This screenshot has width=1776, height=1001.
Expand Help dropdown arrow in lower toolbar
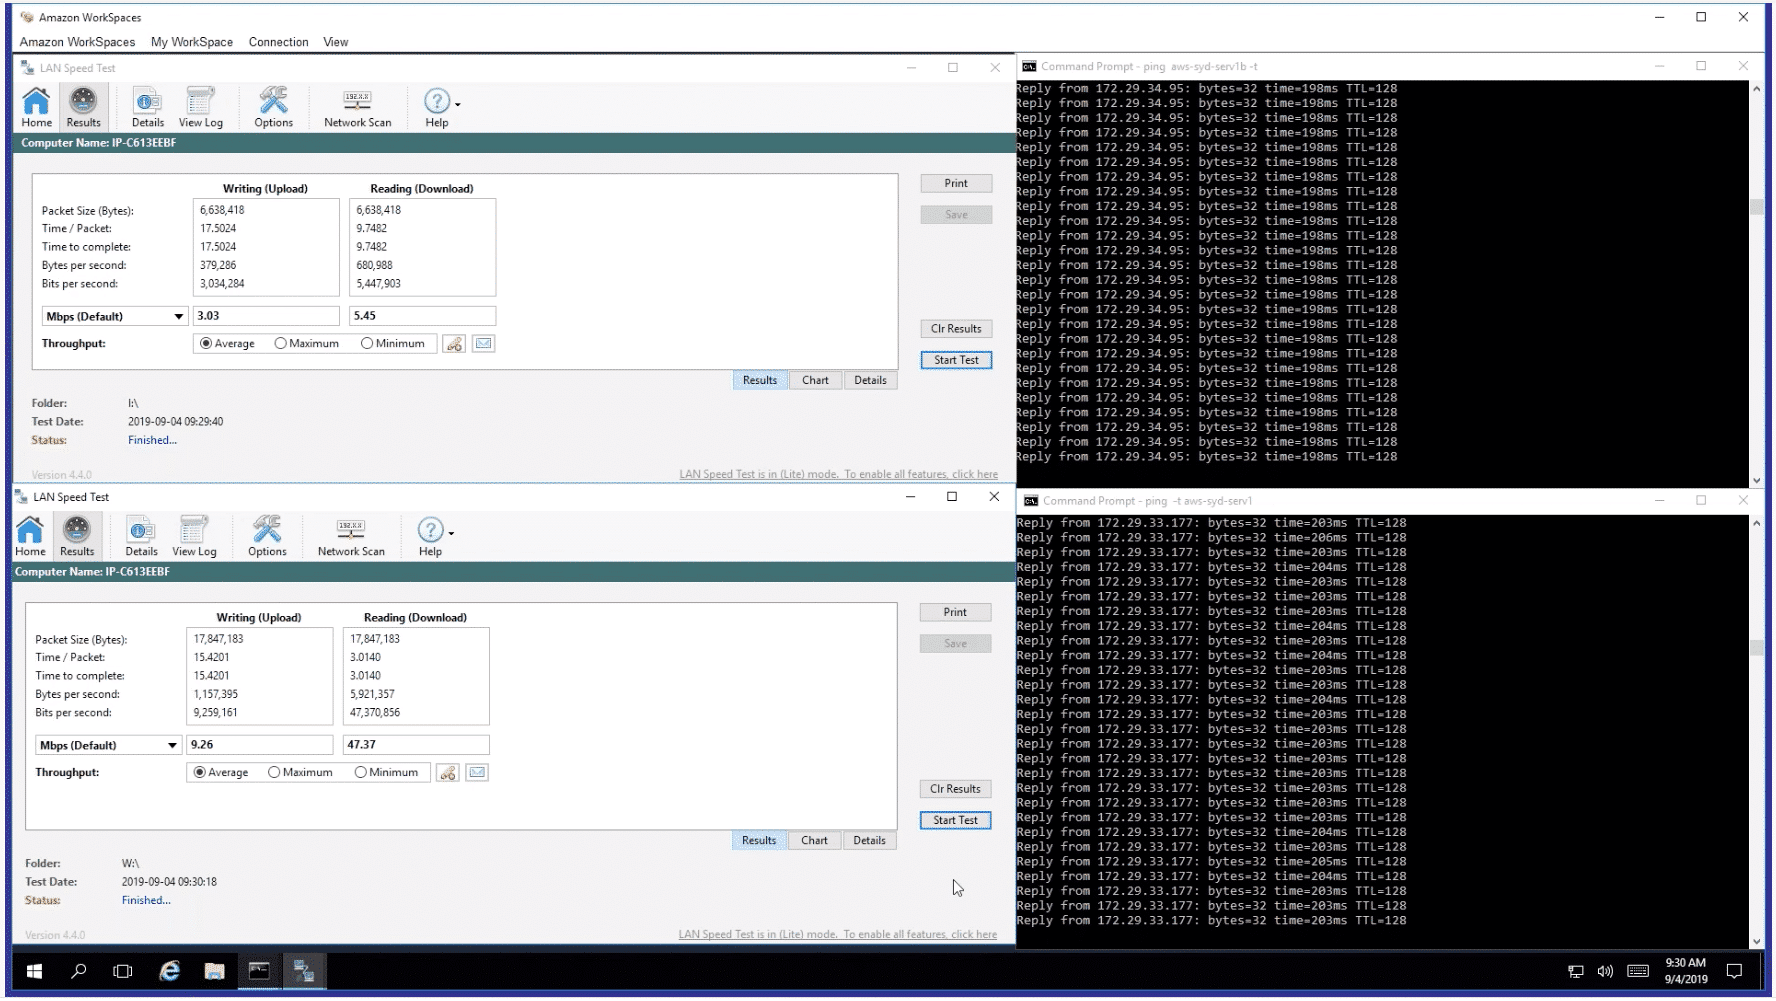(x=452, y=533)
